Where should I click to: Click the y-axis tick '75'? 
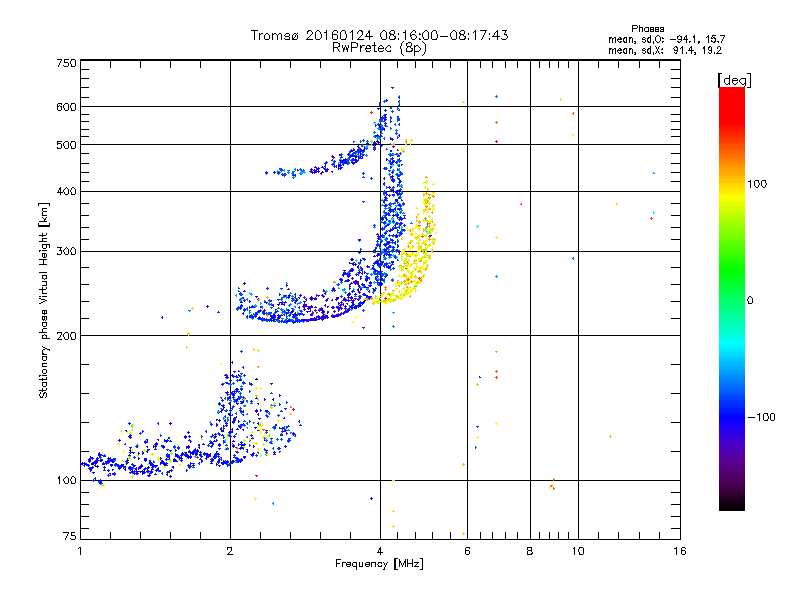pos(70,536)
